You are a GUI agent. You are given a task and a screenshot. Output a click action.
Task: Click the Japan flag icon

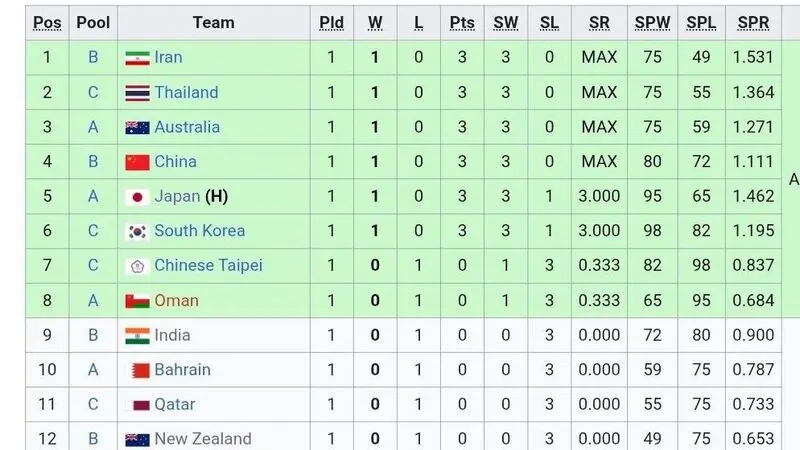coord(137,197)
